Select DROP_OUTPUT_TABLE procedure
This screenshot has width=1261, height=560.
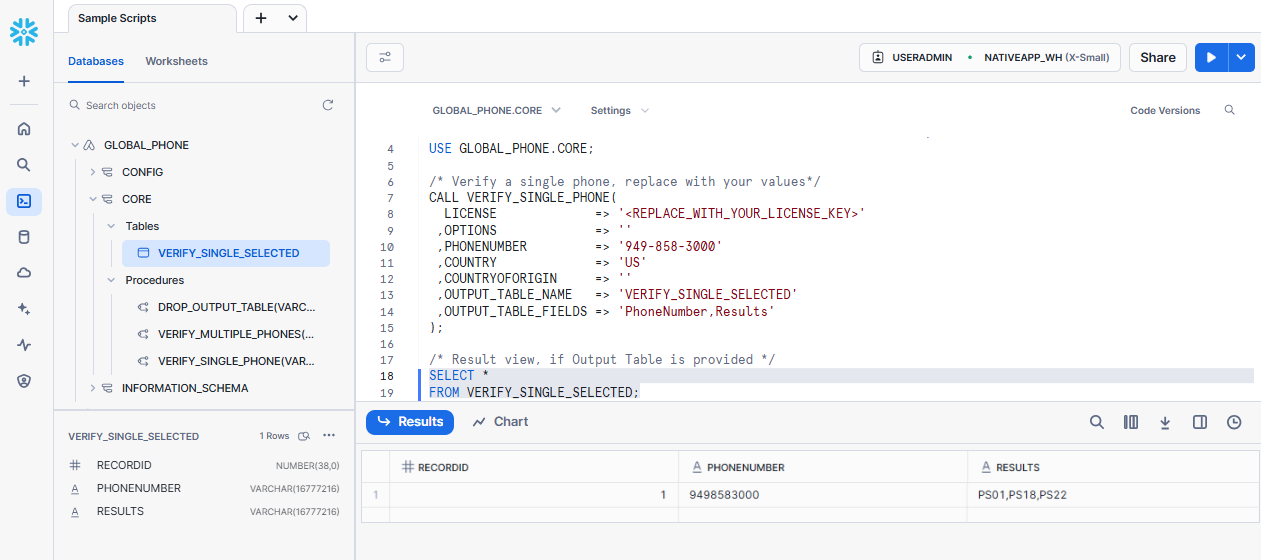pyautogui.click(x=226, y=307)
